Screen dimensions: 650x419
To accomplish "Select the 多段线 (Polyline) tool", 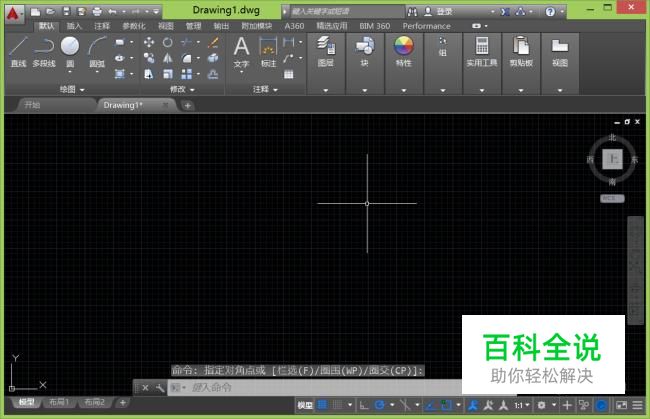I will click(x=44, y=51).
